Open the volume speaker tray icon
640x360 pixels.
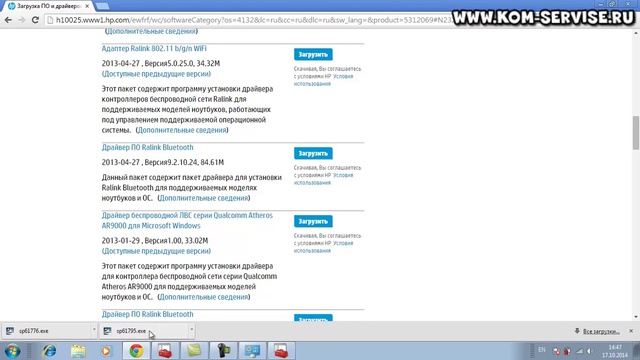point(590,351)
